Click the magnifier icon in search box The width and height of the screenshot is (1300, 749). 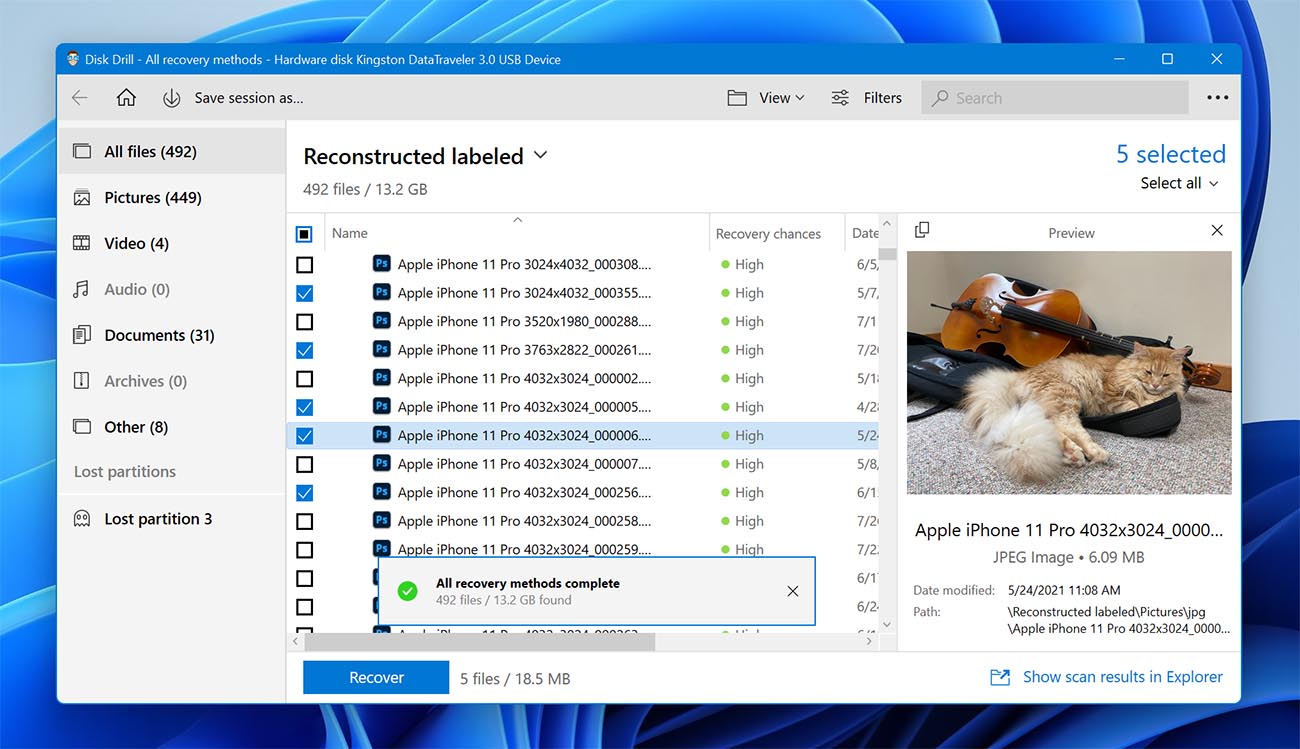940,98
